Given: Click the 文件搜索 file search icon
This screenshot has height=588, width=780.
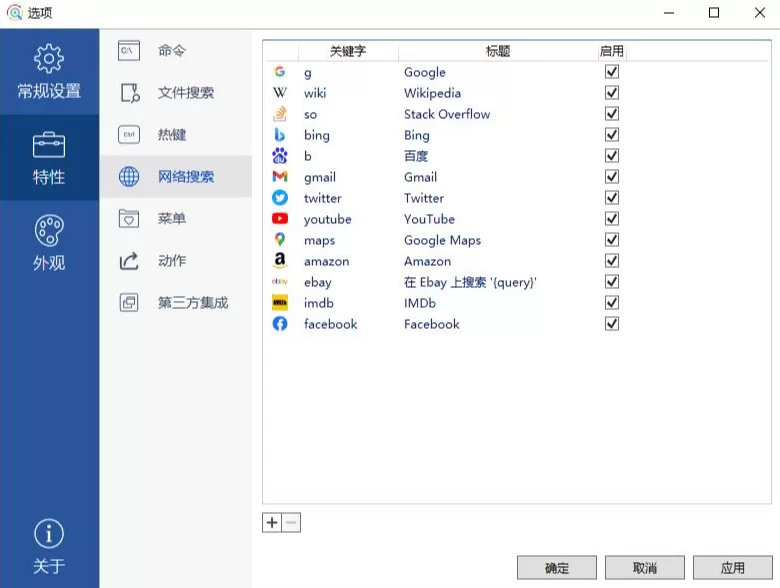Looking at the screenshot, I should pos(130,93).
